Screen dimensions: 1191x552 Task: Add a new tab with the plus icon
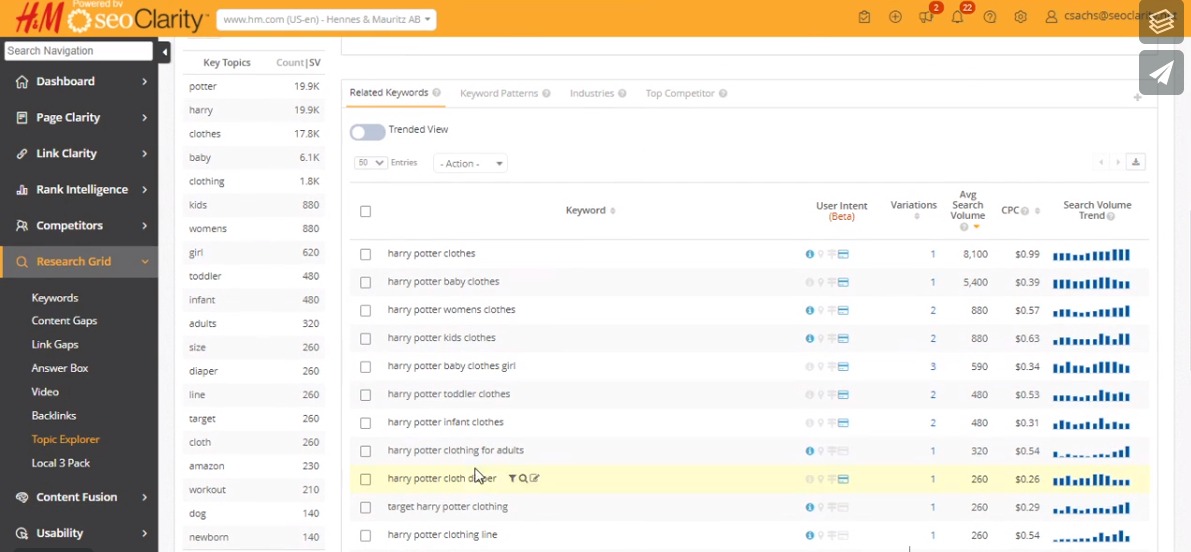coord(1137,97)
